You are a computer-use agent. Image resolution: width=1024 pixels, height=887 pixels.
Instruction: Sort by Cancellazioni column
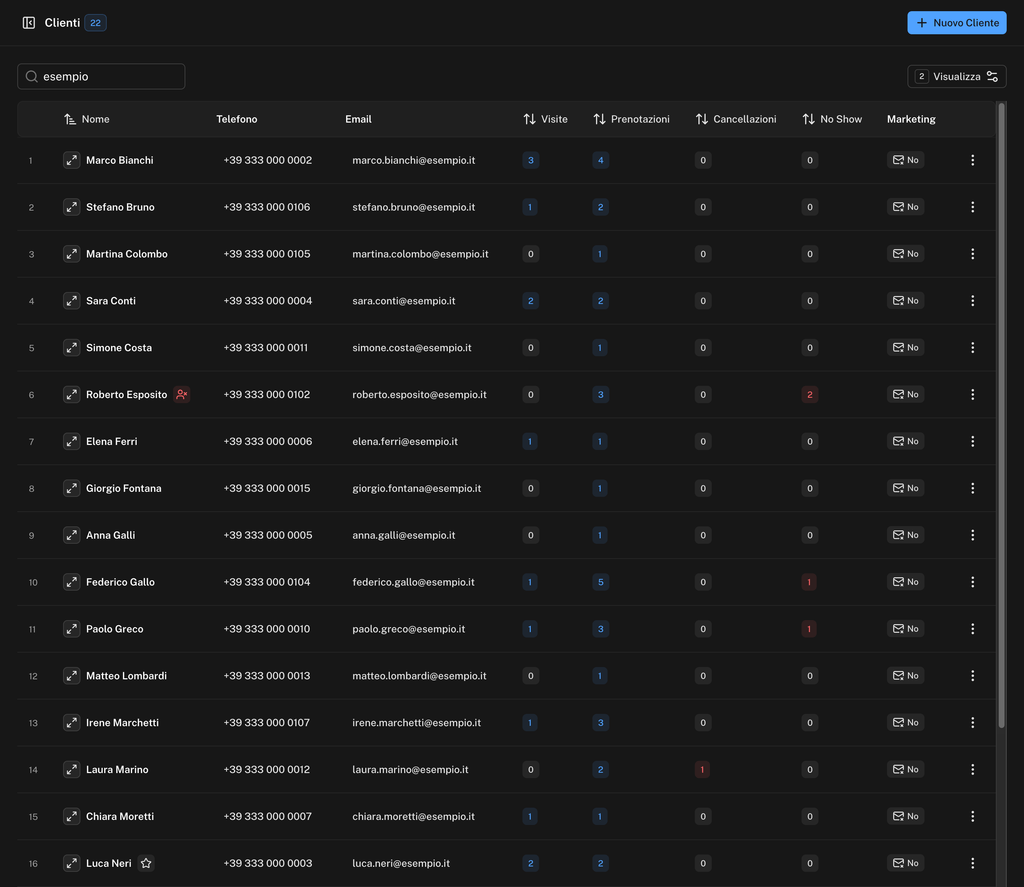click(736, 119)
